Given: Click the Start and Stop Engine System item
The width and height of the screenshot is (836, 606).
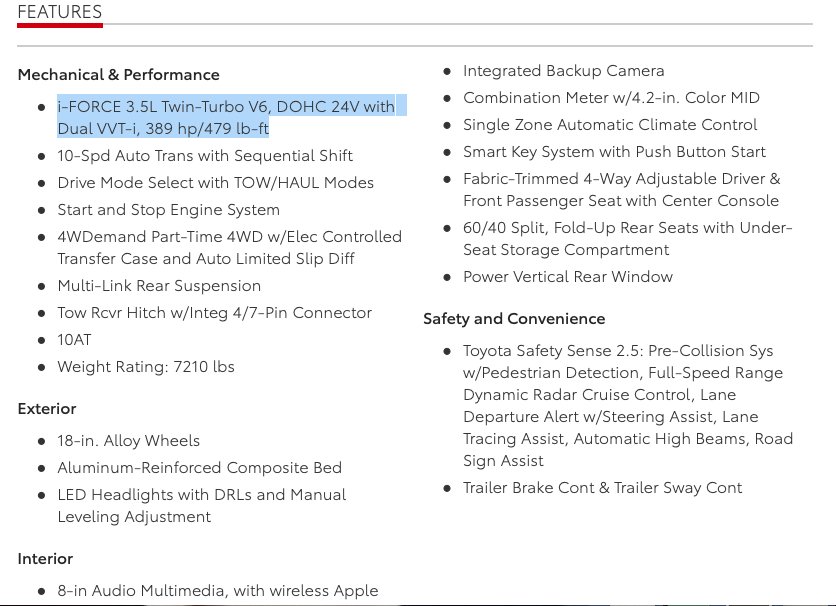Looking at the screenshot, I should [x=168, y=210].
